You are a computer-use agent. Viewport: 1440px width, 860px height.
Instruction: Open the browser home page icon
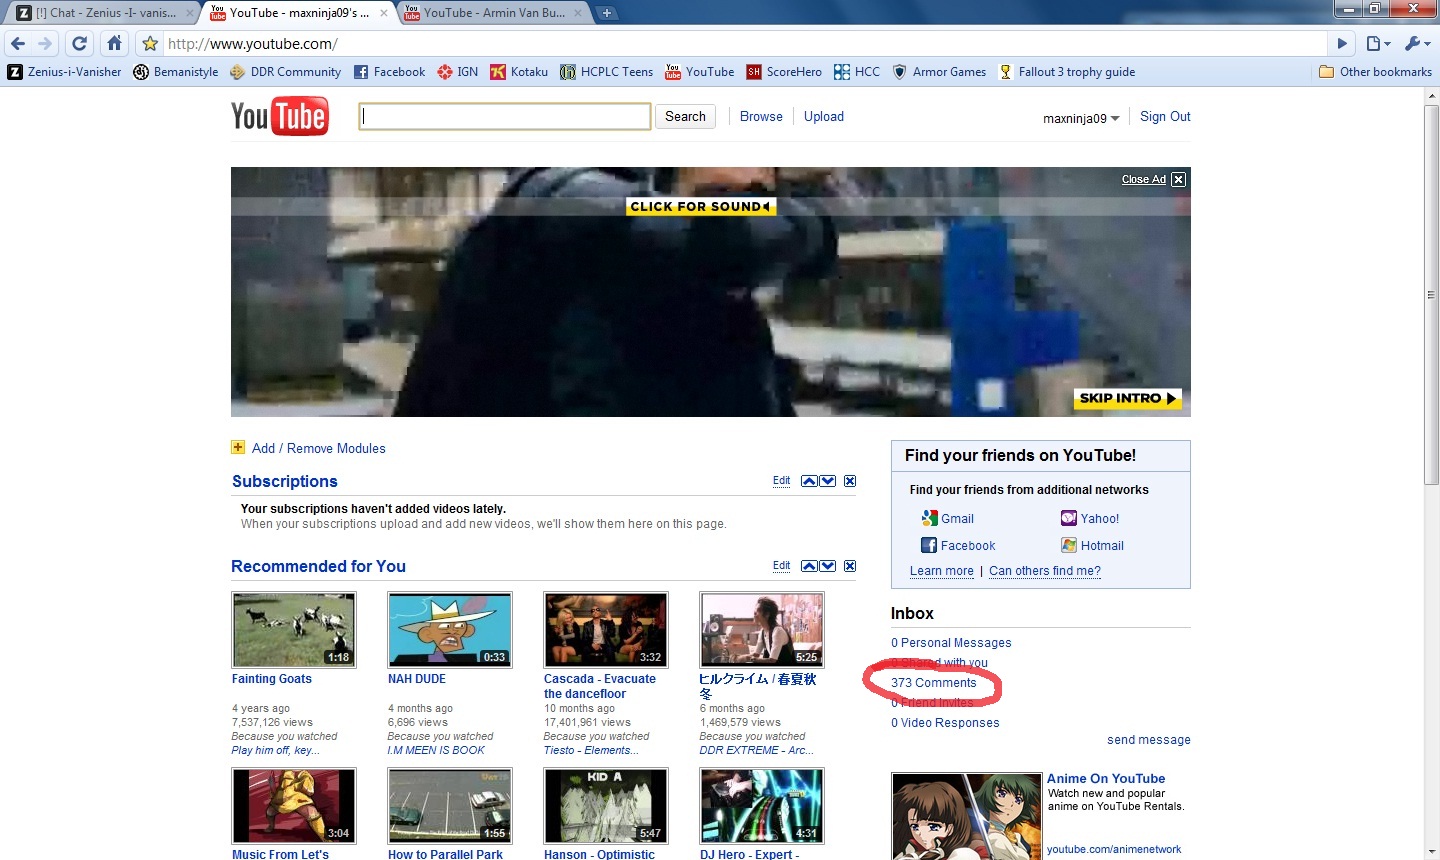pos(114,43)
